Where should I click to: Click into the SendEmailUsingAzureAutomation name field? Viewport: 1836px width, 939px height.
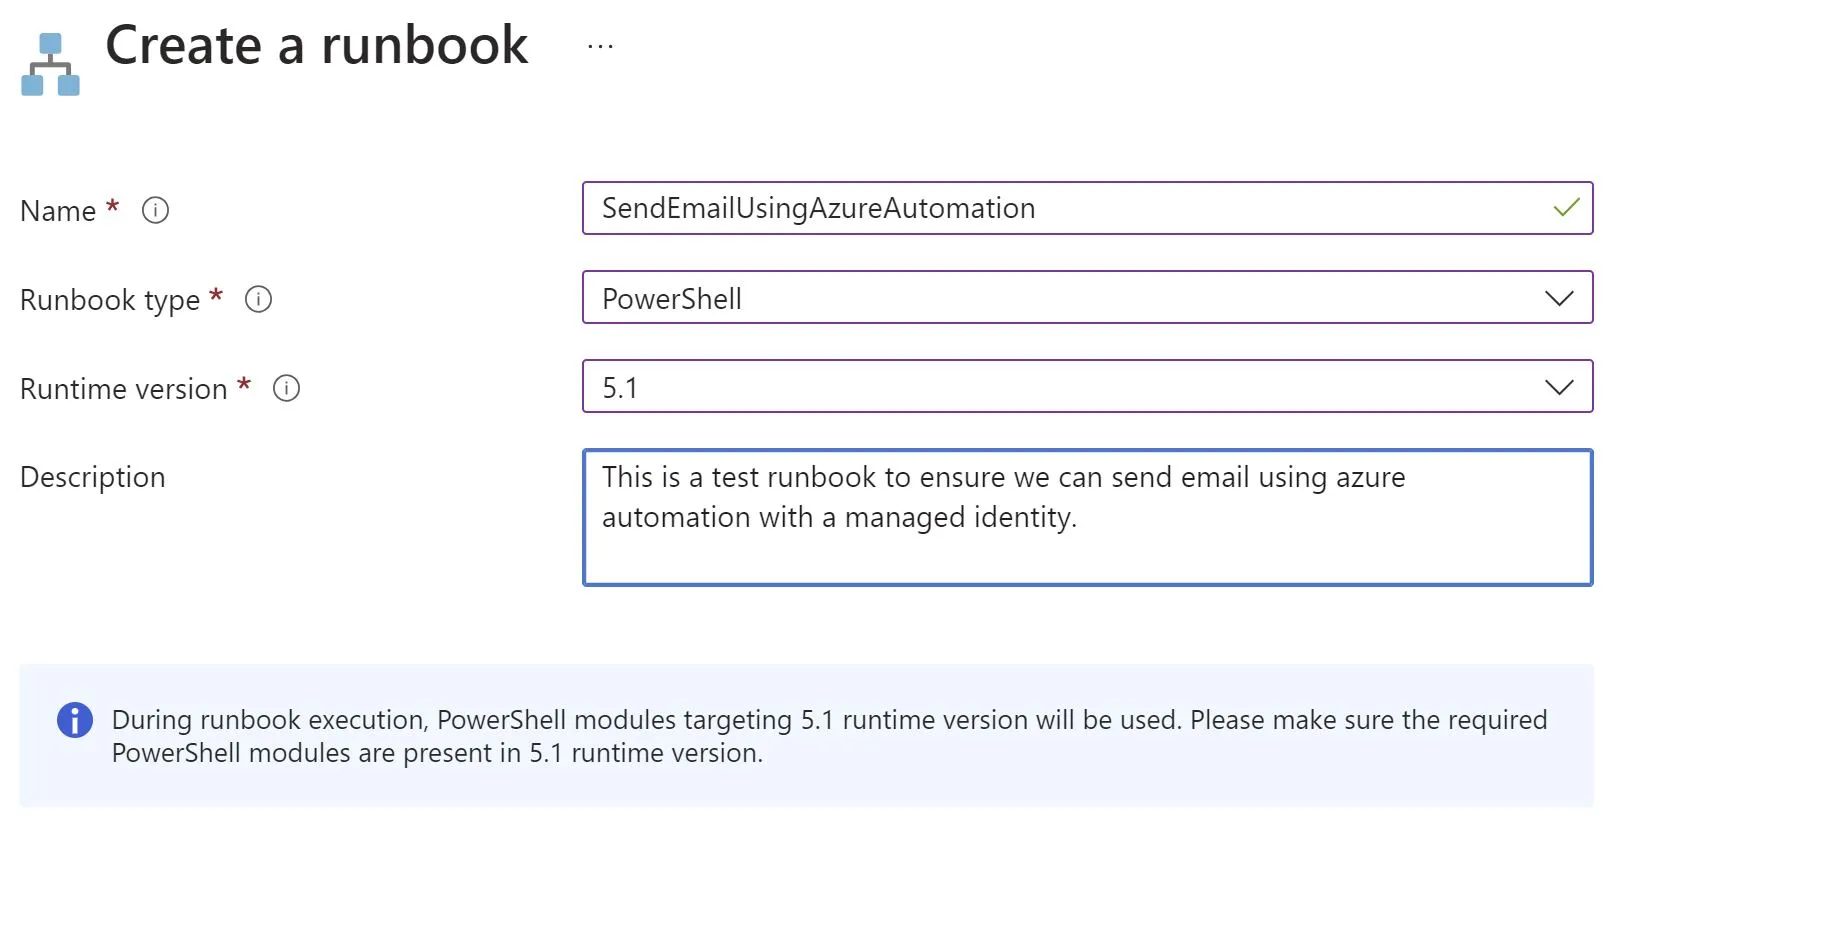(1087, 208)
